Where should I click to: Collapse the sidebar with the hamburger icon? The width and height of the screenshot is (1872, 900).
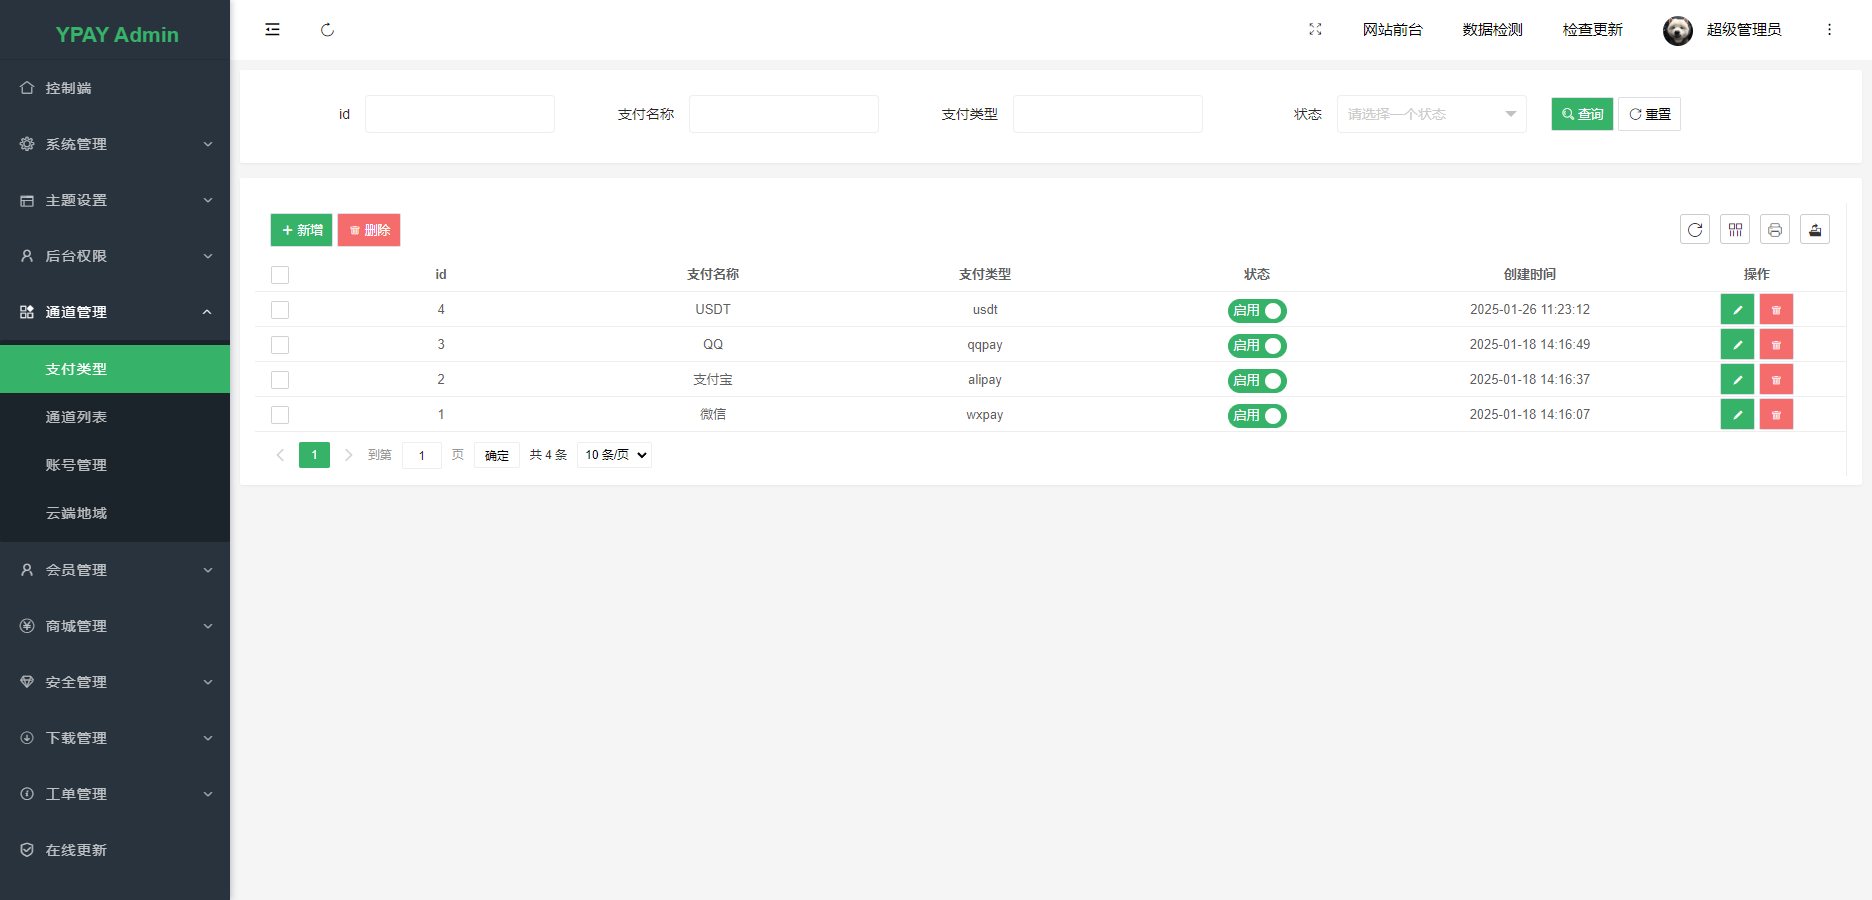pos(272,29)
